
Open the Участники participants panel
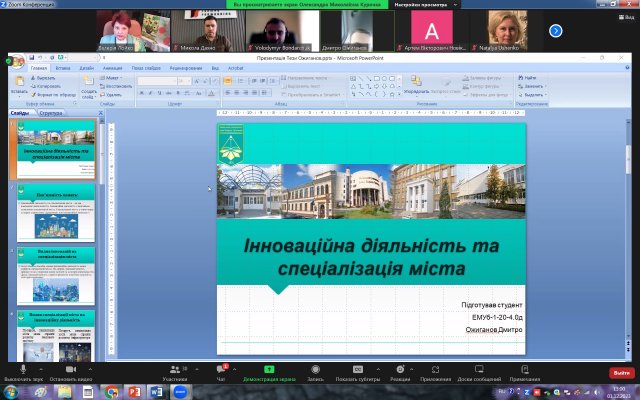[173, 370]
